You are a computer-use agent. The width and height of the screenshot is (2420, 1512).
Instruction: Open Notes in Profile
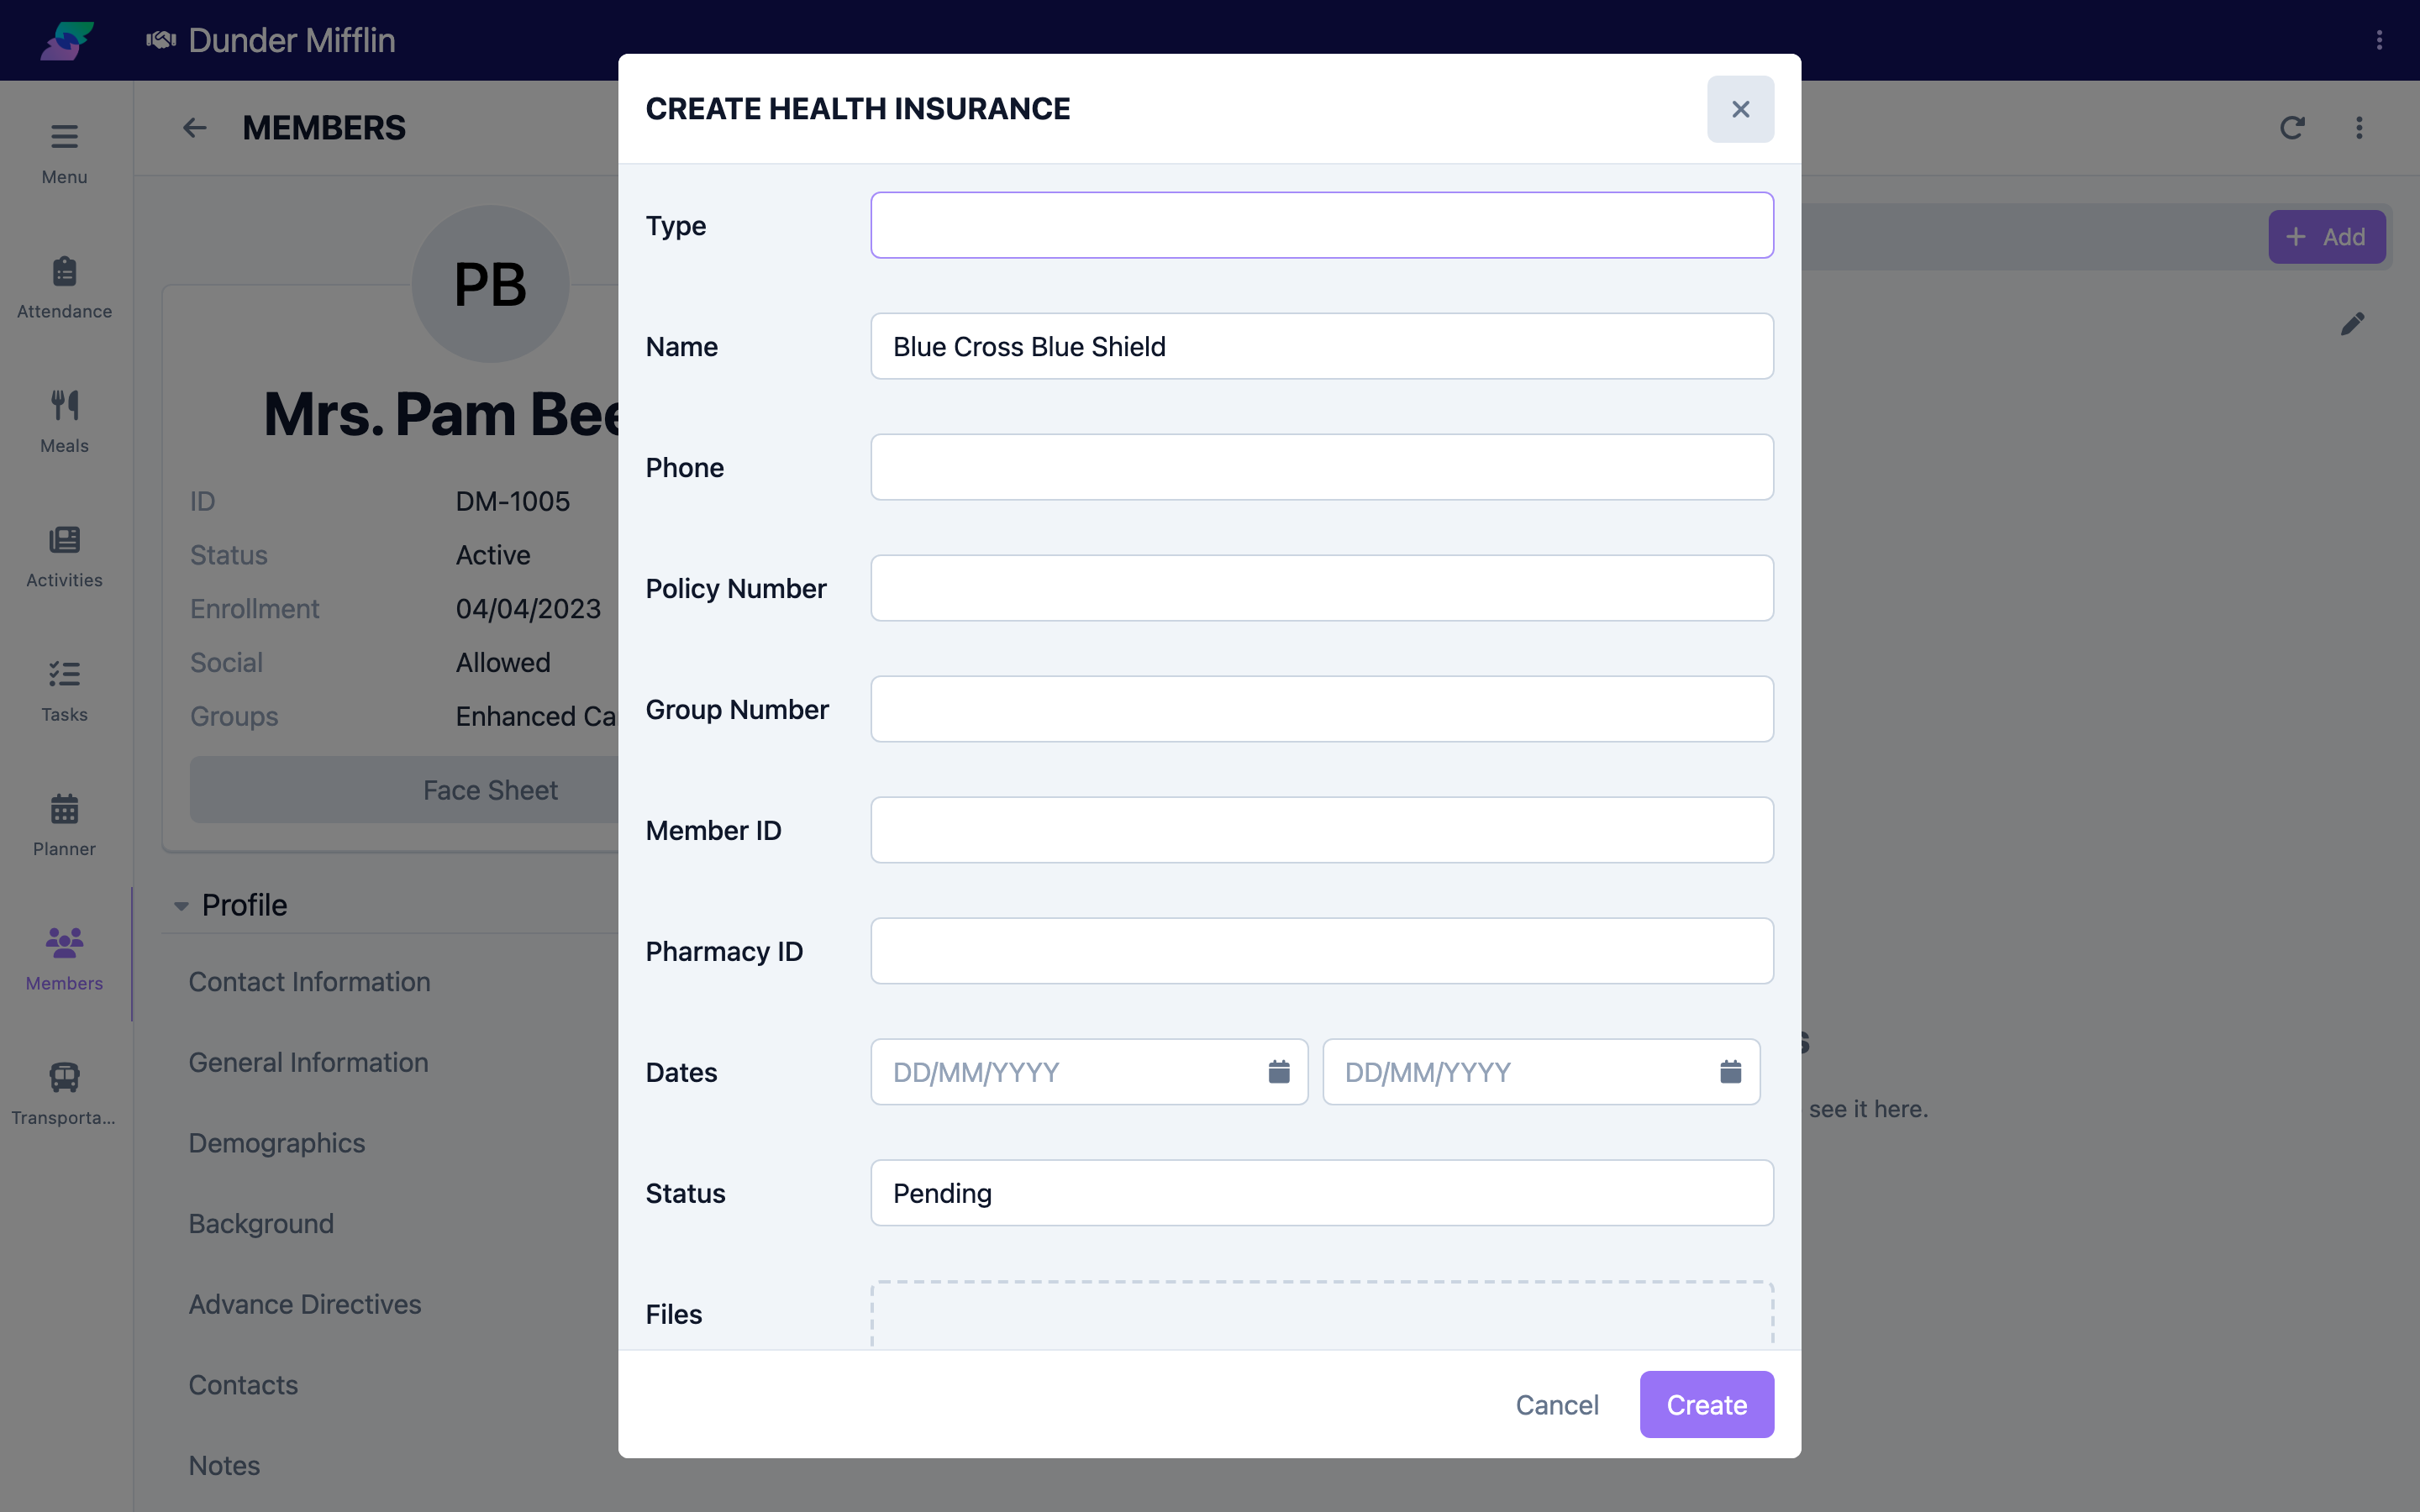click(224, 1466)
